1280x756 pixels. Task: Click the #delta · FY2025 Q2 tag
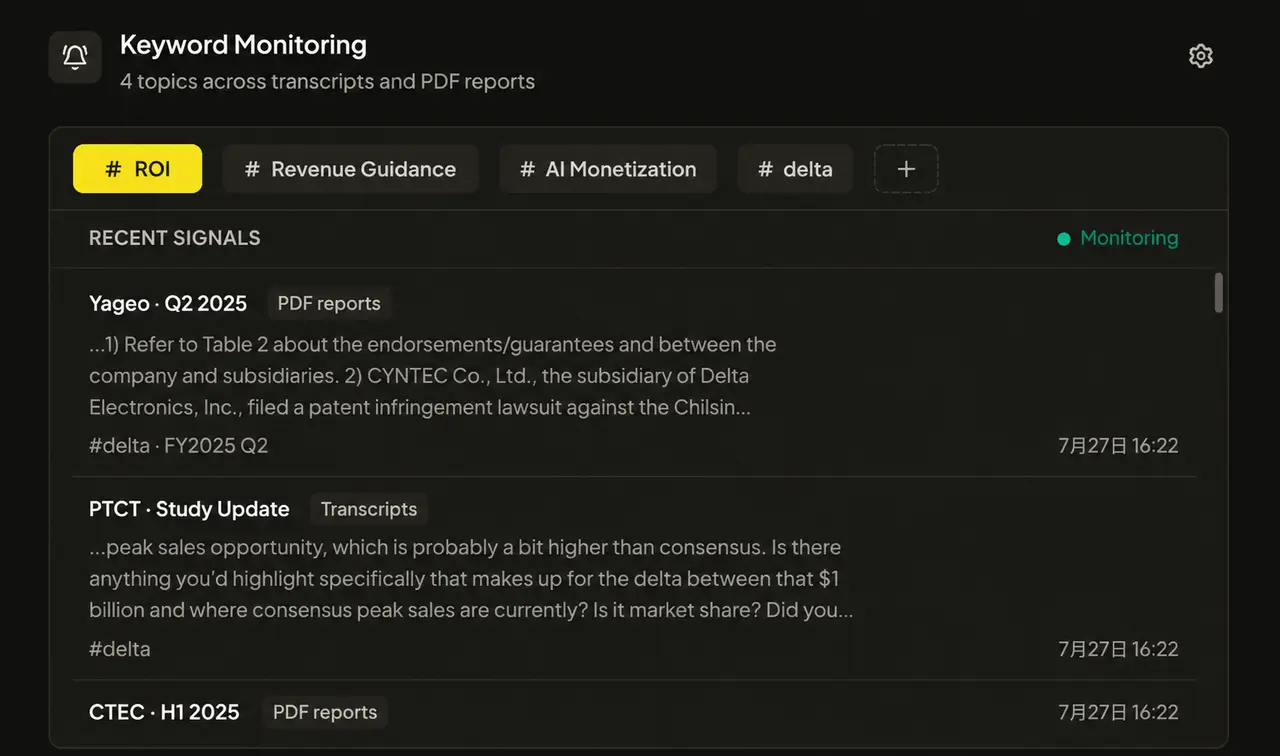(179, 445)
